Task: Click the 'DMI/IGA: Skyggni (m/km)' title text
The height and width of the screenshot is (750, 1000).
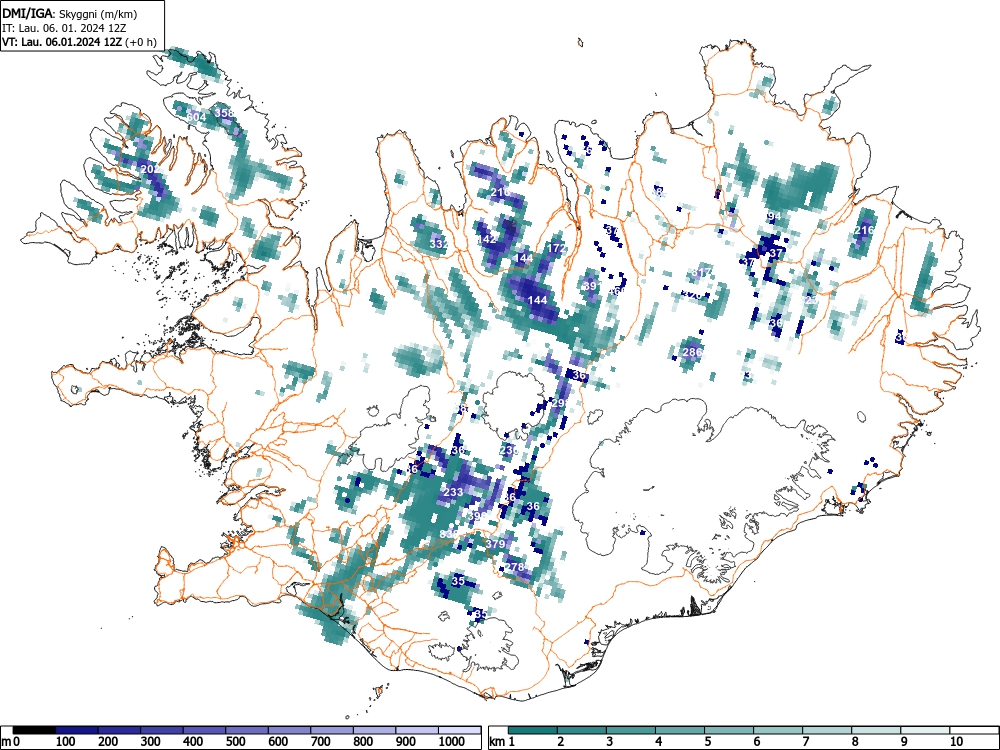Action: [70, 13]
